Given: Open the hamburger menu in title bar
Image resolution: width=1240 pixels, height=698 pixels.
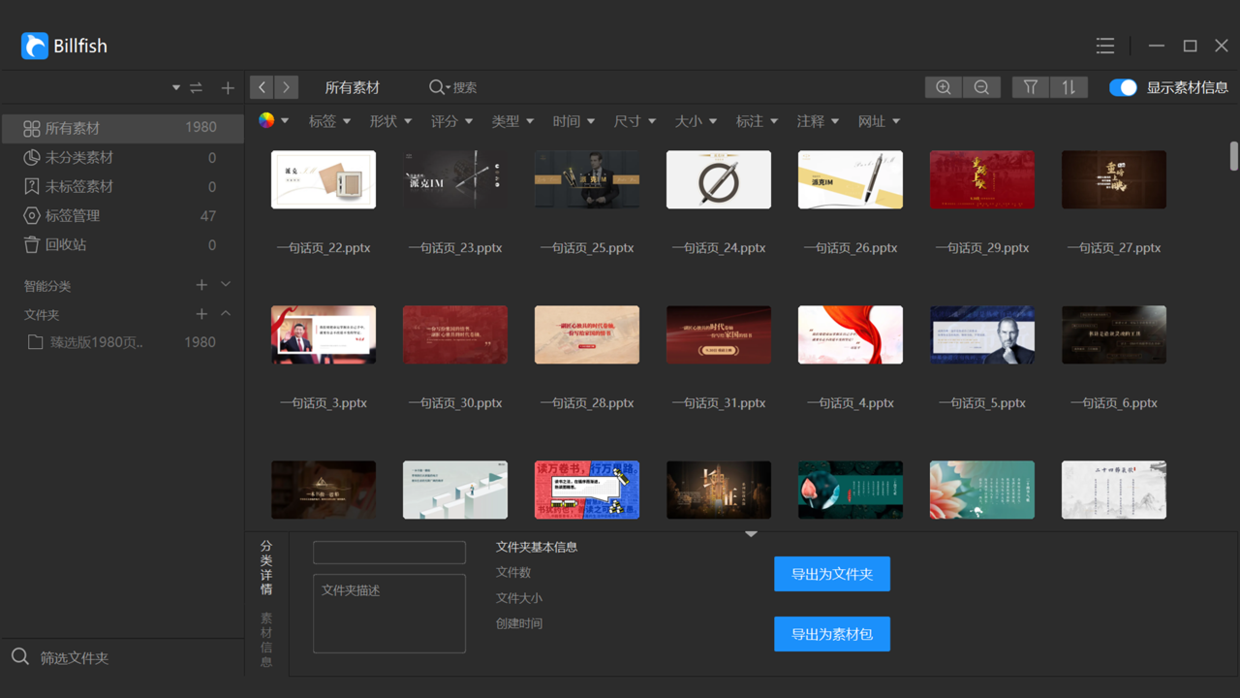Looking at the screenshot, I should (x=1105, y=45).
